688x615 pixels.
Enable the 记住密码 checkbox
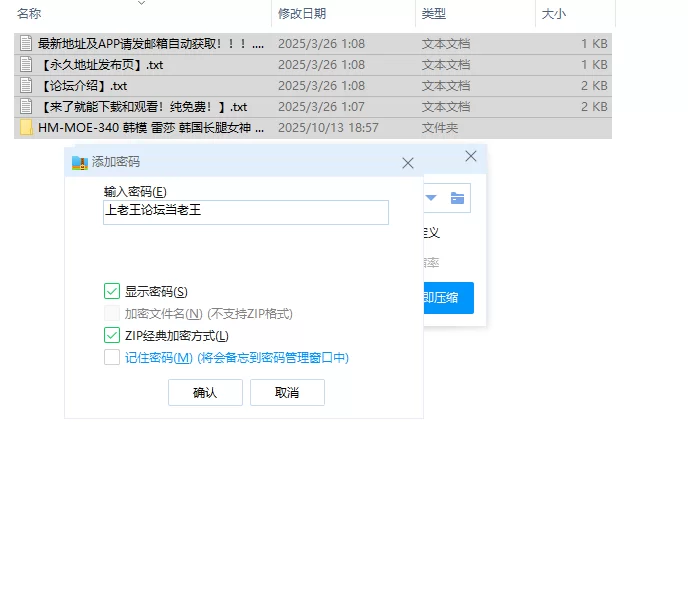pos(112,358)
